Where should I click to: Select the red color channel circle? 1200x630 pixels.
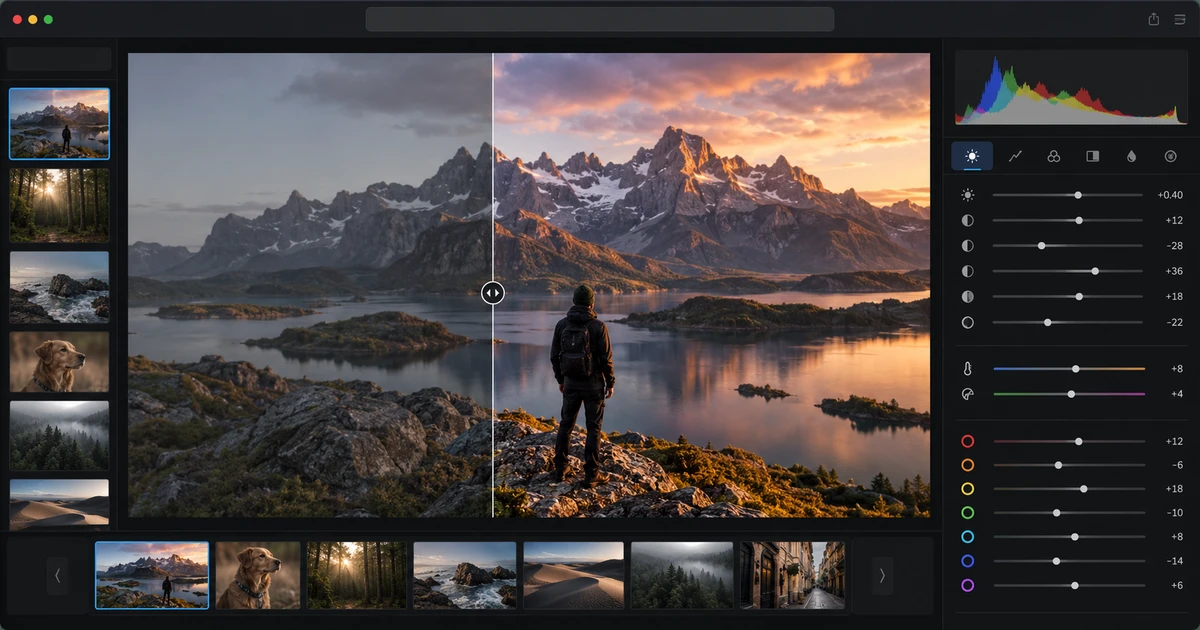[x=967, y=441]
